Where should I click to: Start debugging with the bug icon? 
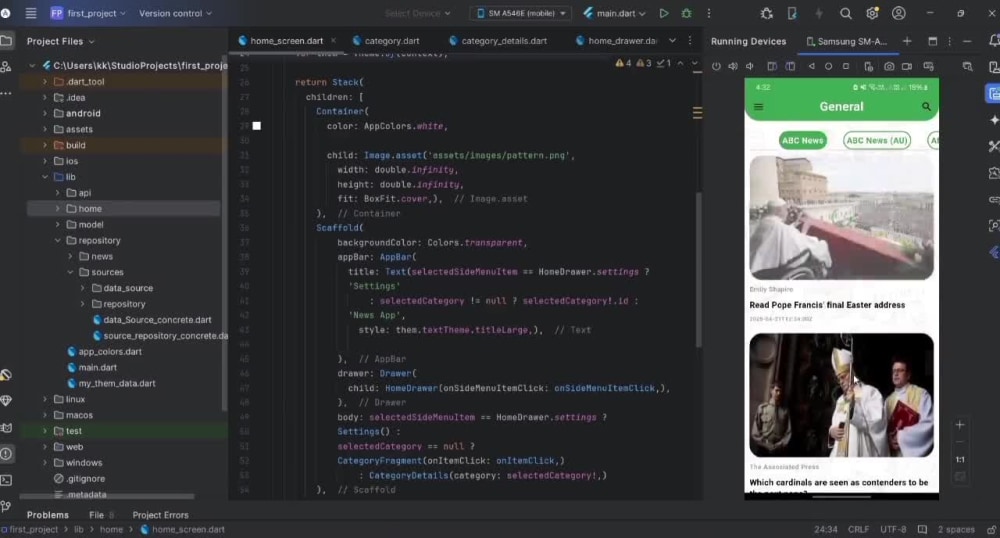coord(686,13)
